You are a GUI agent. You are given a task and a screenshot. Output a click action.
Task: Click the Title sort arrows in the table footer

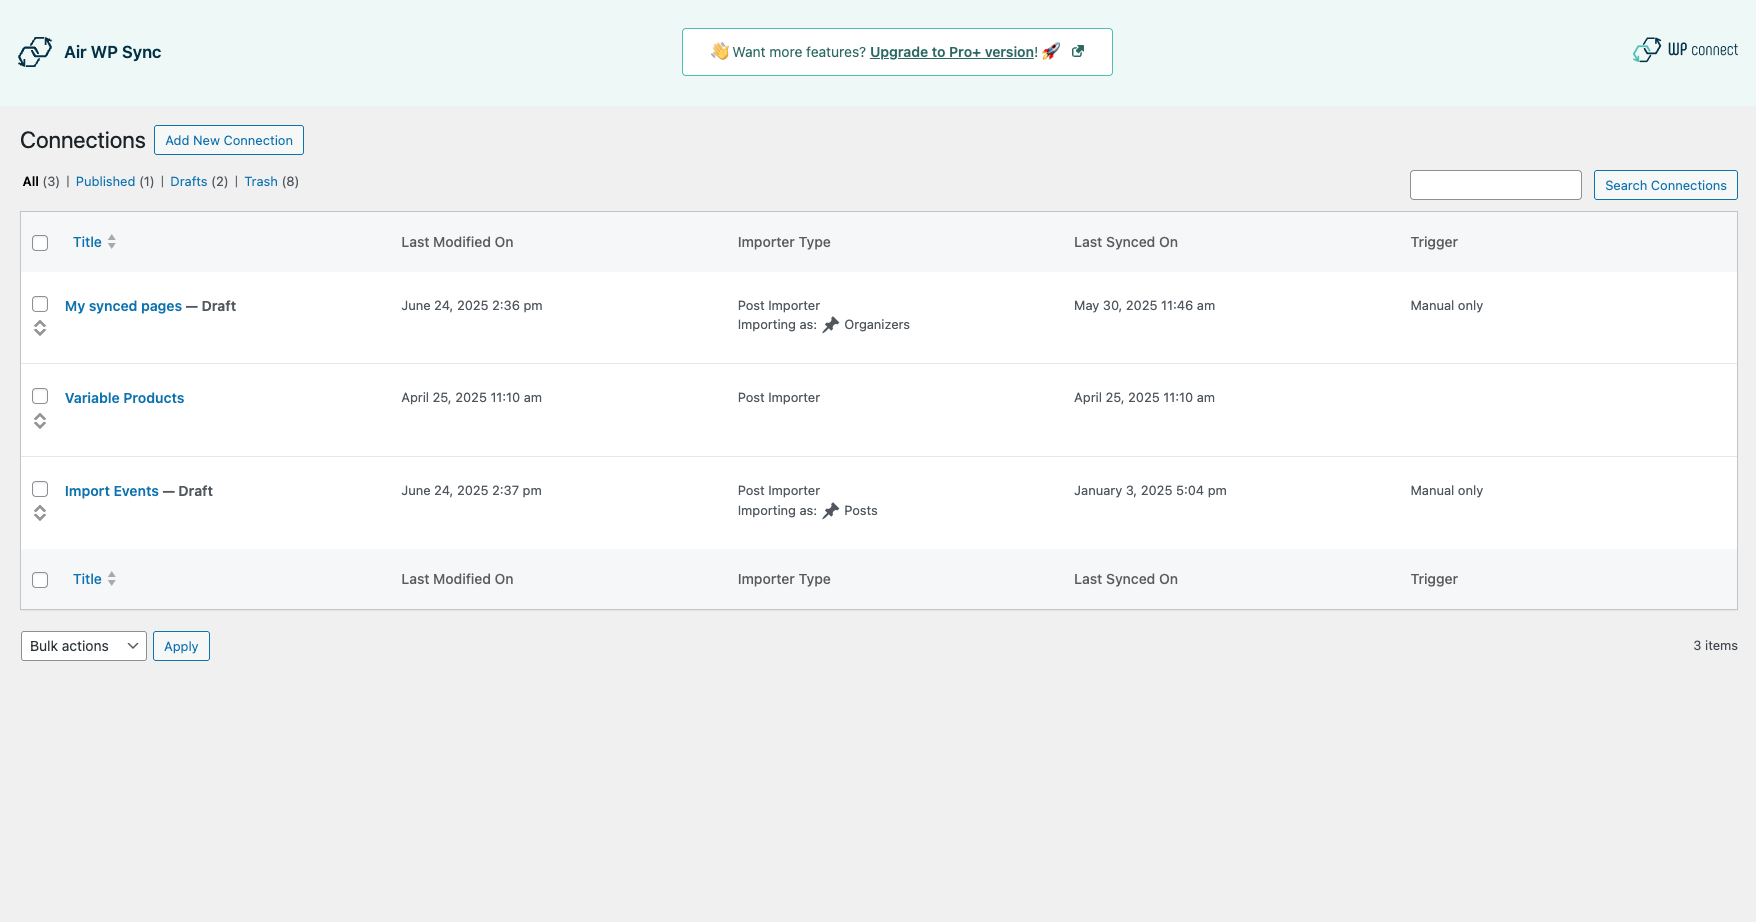pos(112,579)
